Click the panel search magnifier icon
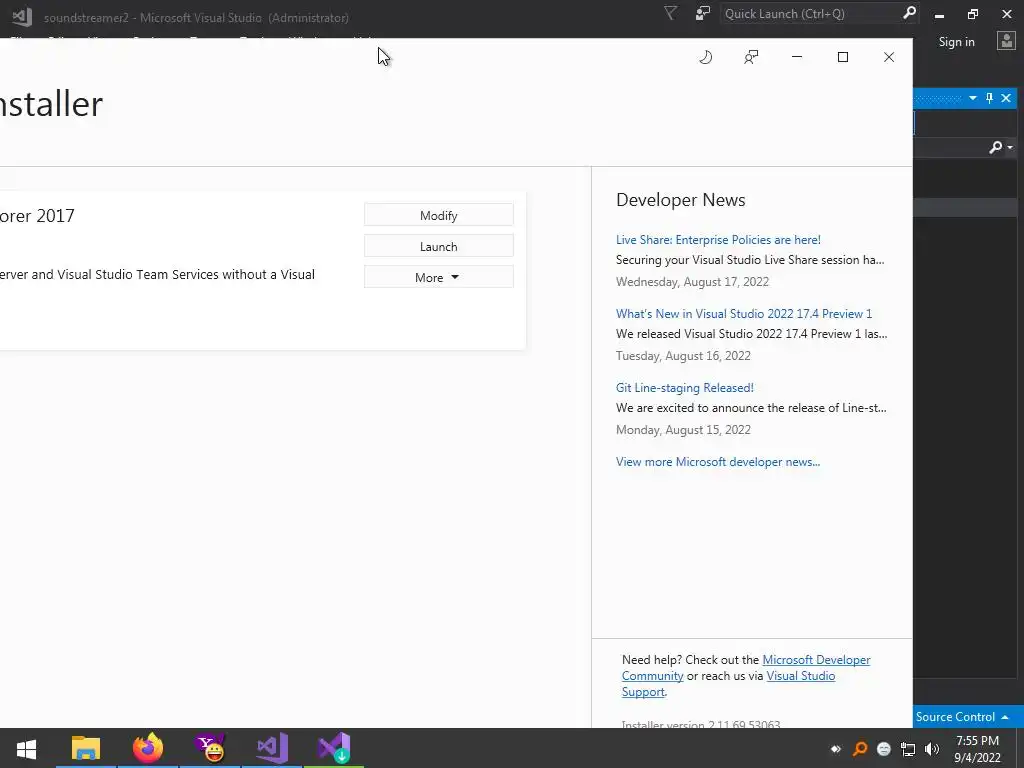 995,148
